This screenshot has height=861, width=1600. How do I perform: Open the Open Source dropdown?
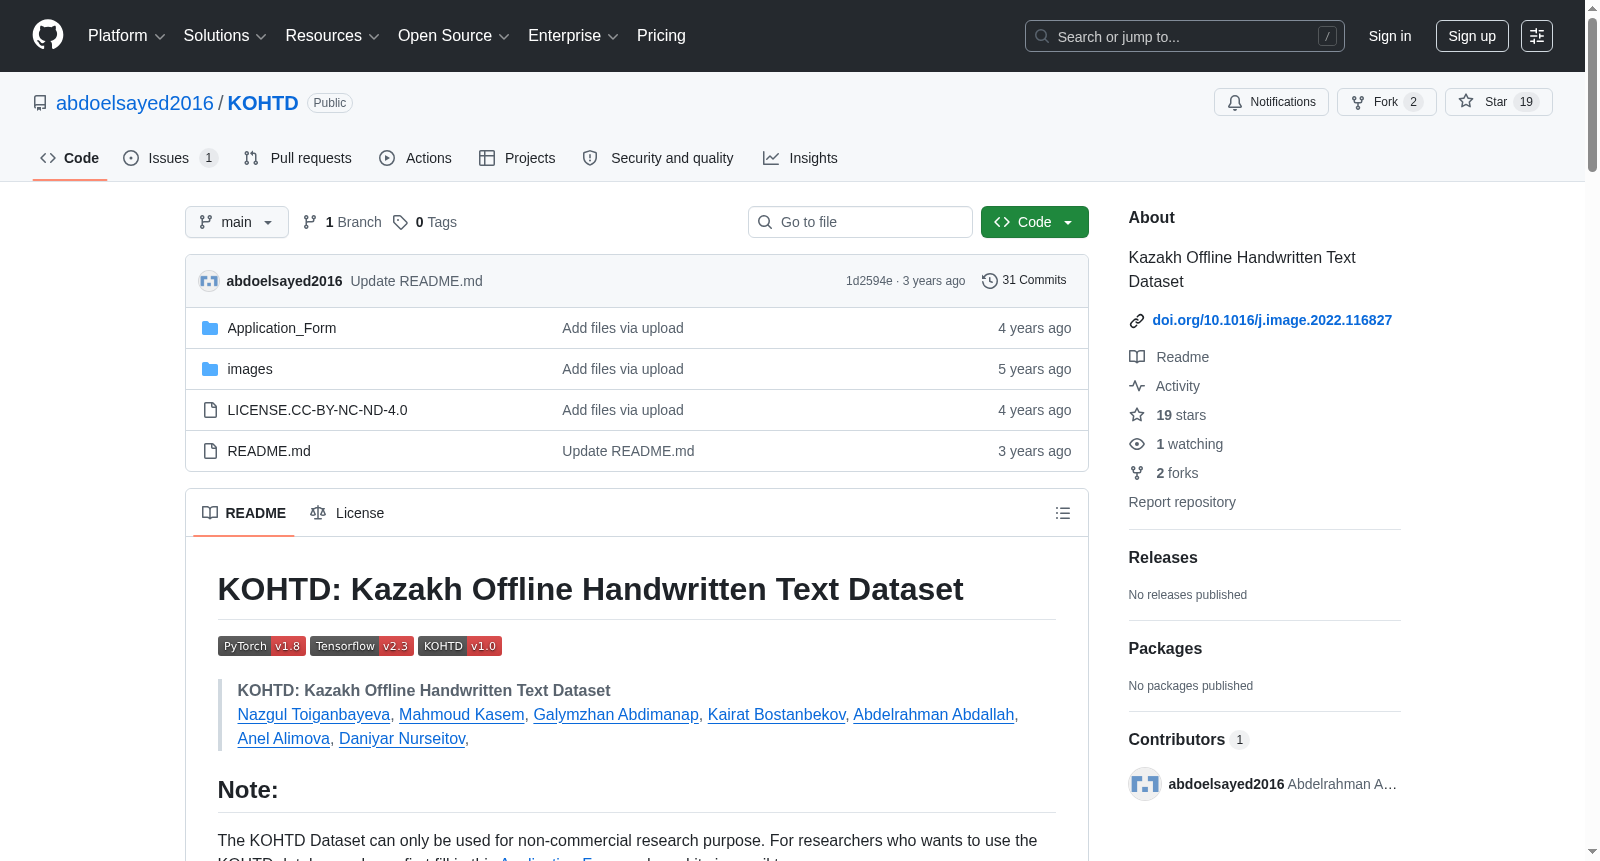point(454,36)
